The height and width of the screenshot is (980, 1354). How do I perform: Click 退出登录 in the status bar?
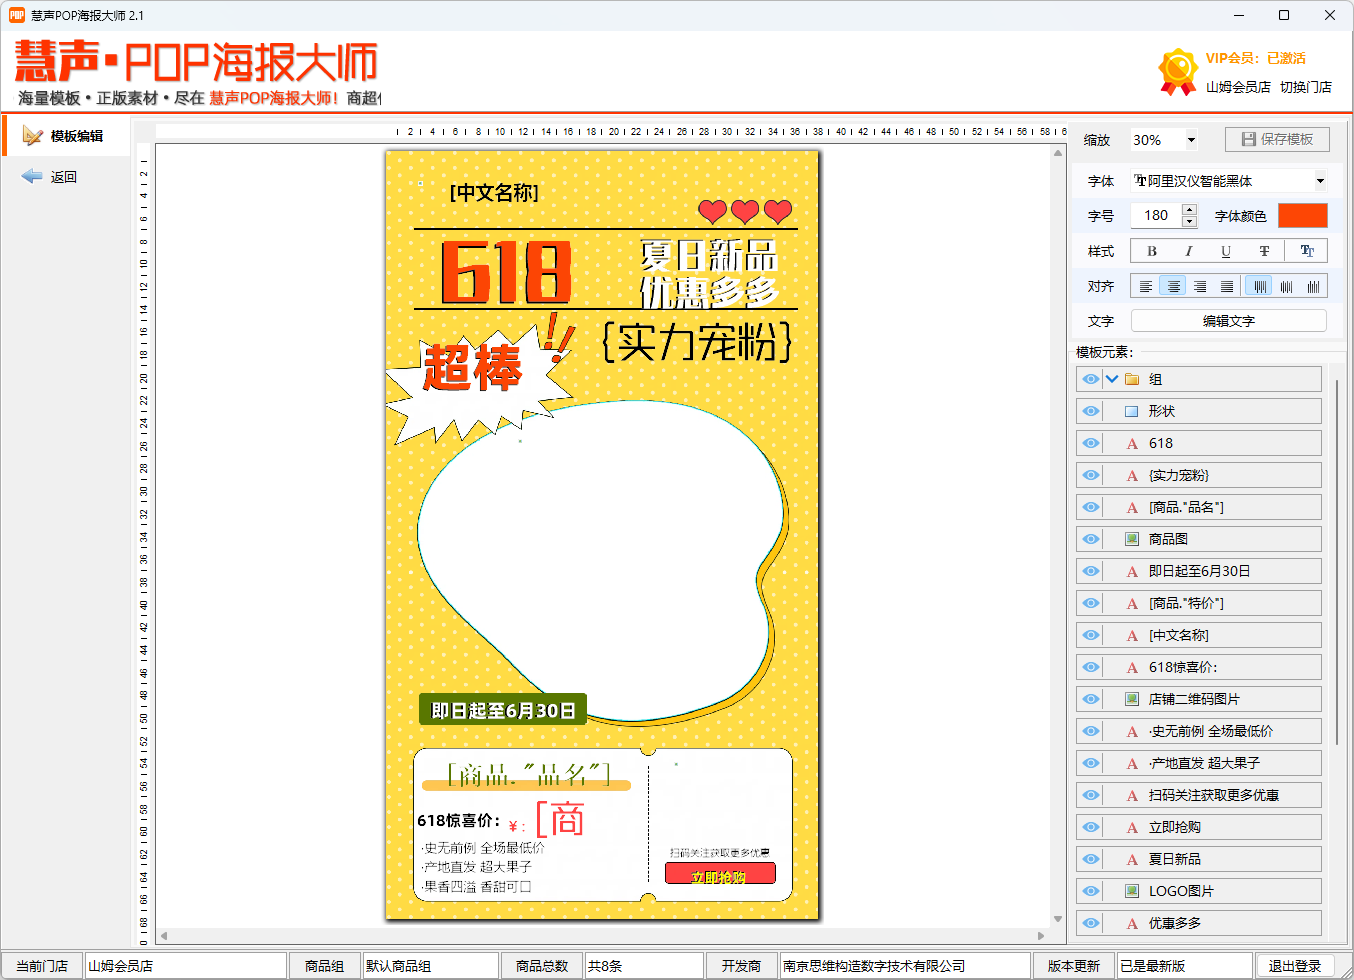(1294, 966)
